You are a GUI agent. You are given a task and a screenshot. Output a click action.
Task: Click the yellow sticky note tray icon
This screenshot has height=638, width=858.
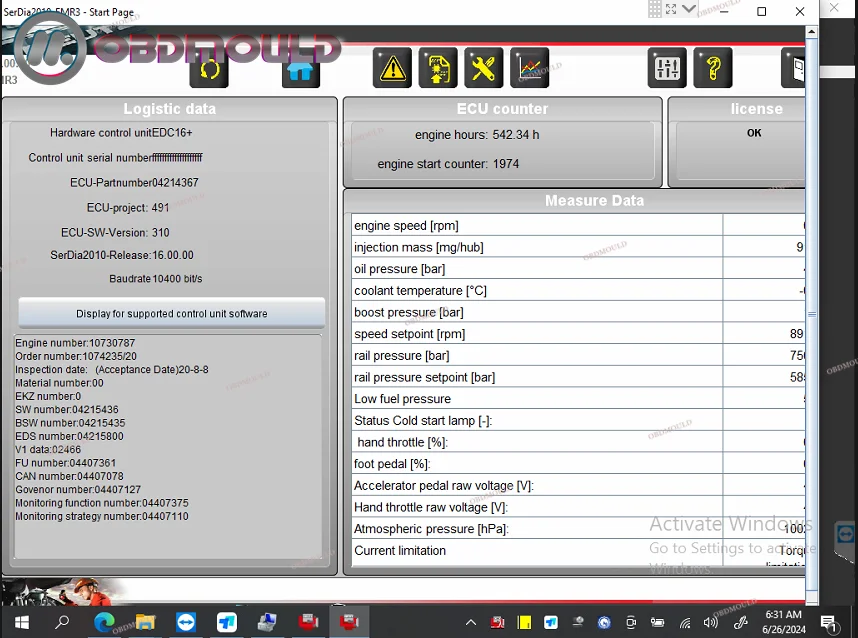pos(524,622)
